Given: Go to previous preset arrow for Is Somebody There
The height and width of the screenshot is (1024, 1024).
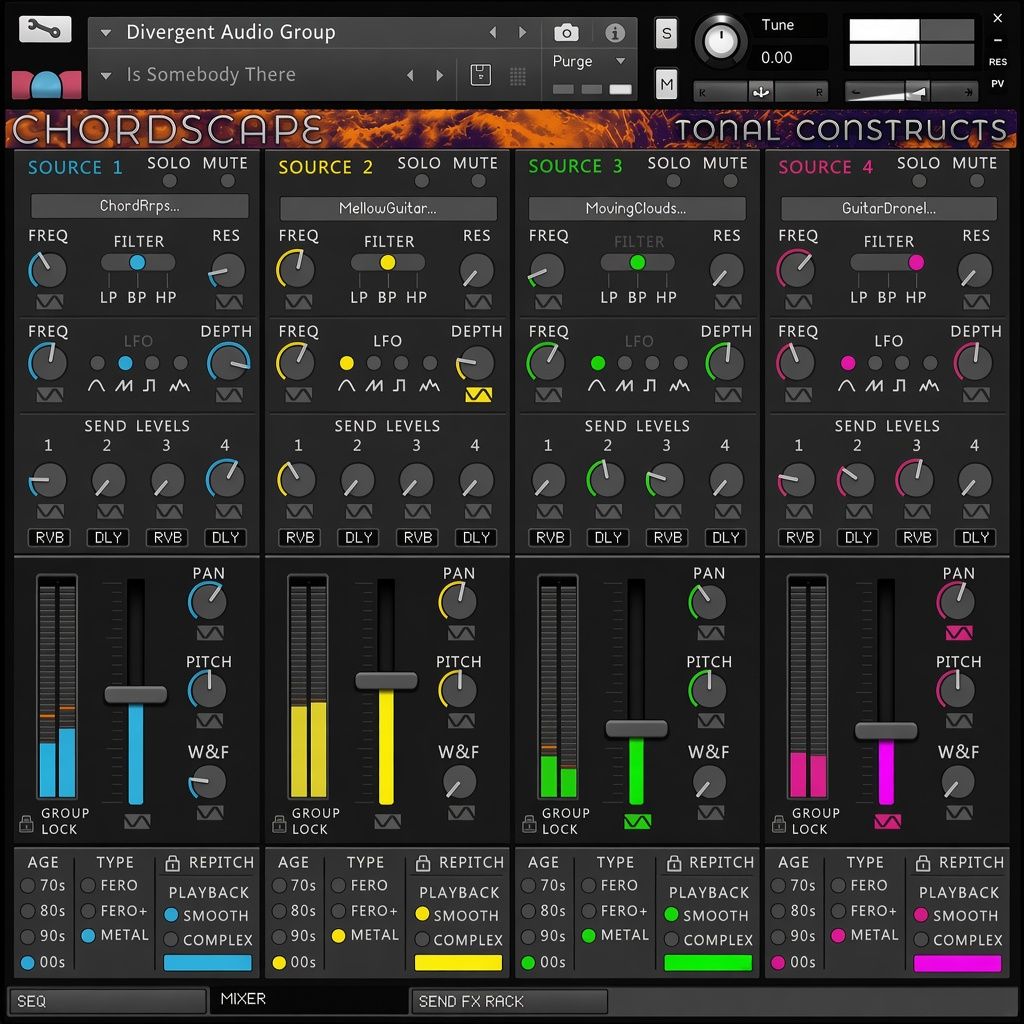Looking at the screenshot, I should coord(410,75).
